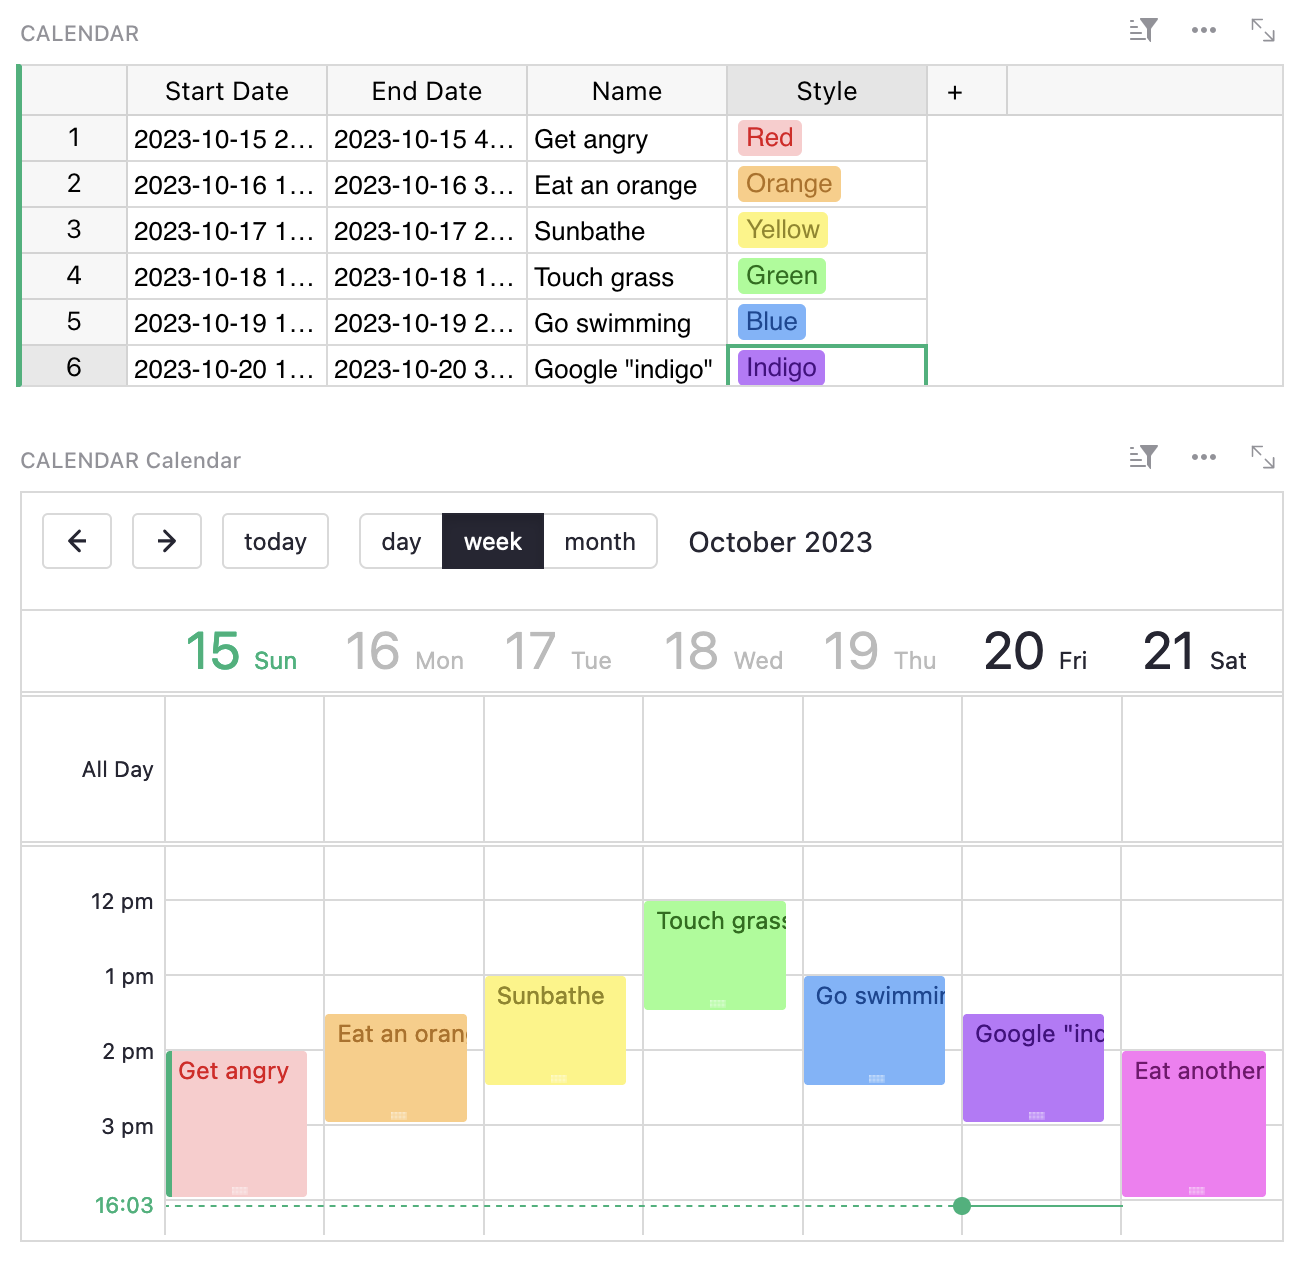Viewport: 1304px width, 1266px height.
Task: Open the Calendar view's more options menu
Action: [x=1203, y=457]
